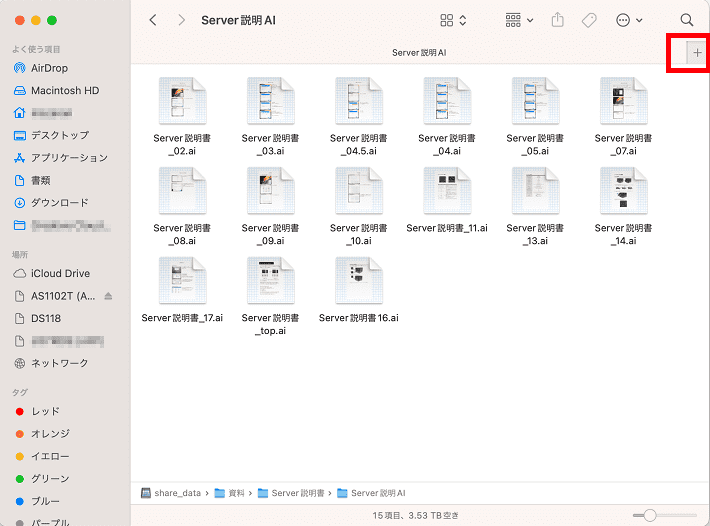Adjust the icon size slider
The image size is (710, 526).
pos(665,515)
